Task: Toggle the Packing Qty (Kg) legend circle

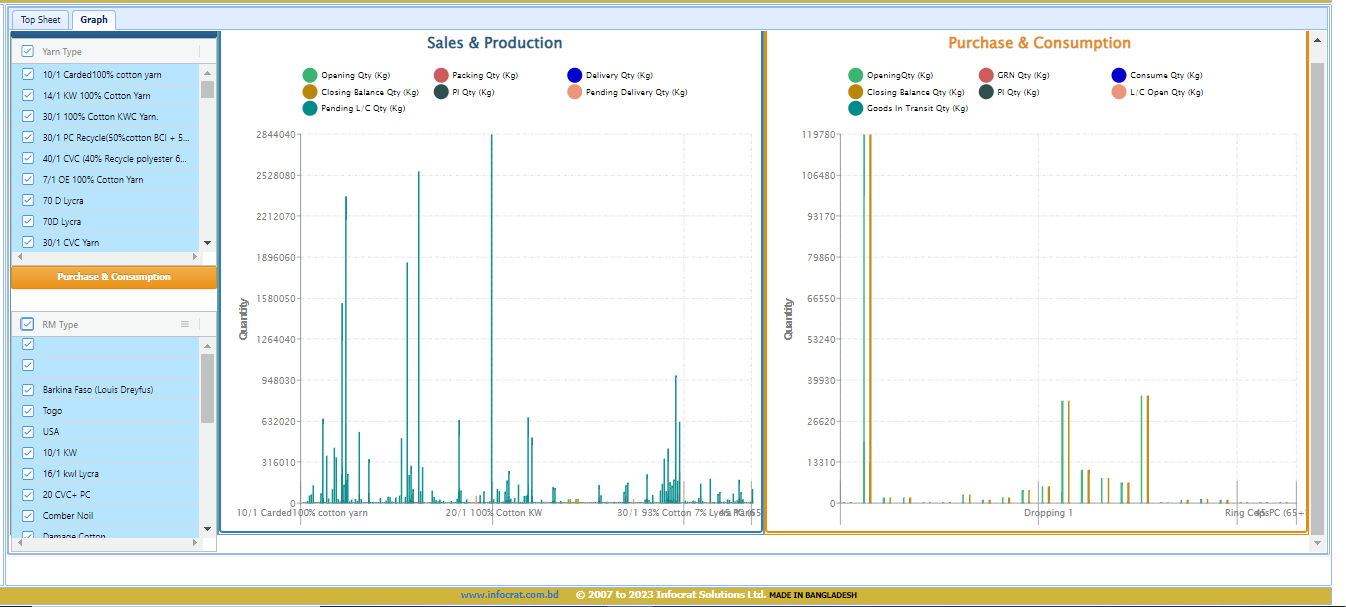Action: (441, 75)
